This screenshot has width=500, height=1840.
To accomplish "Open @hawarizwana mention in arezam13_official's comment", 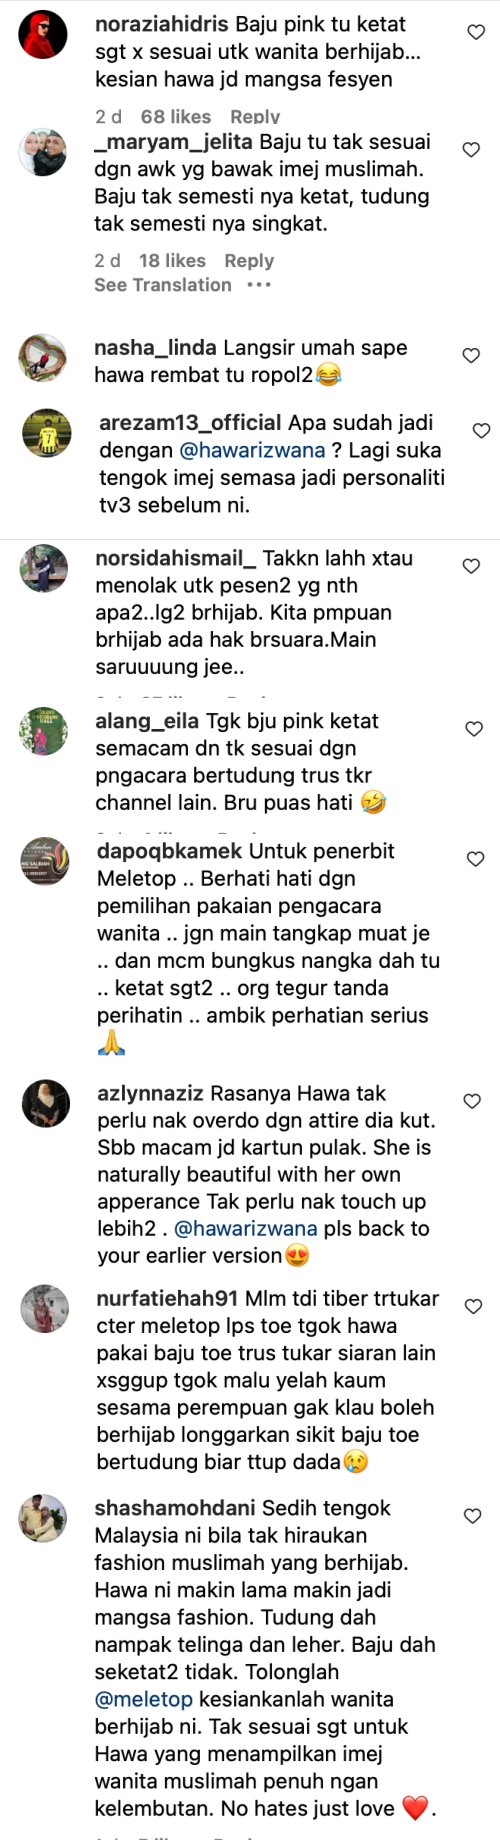I will 252,450.
